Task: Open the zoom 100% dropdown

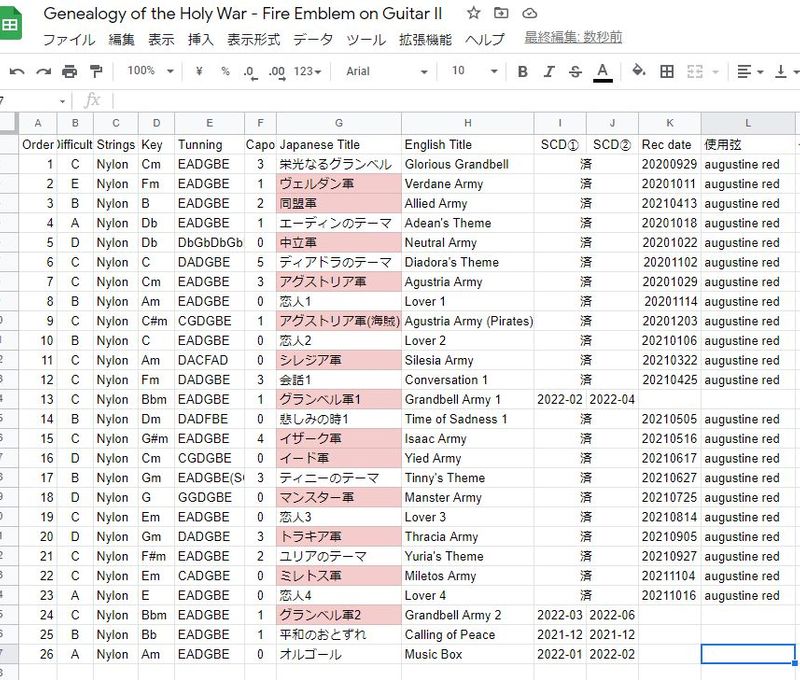Action: pyautogui.click(x=150, y=71)
